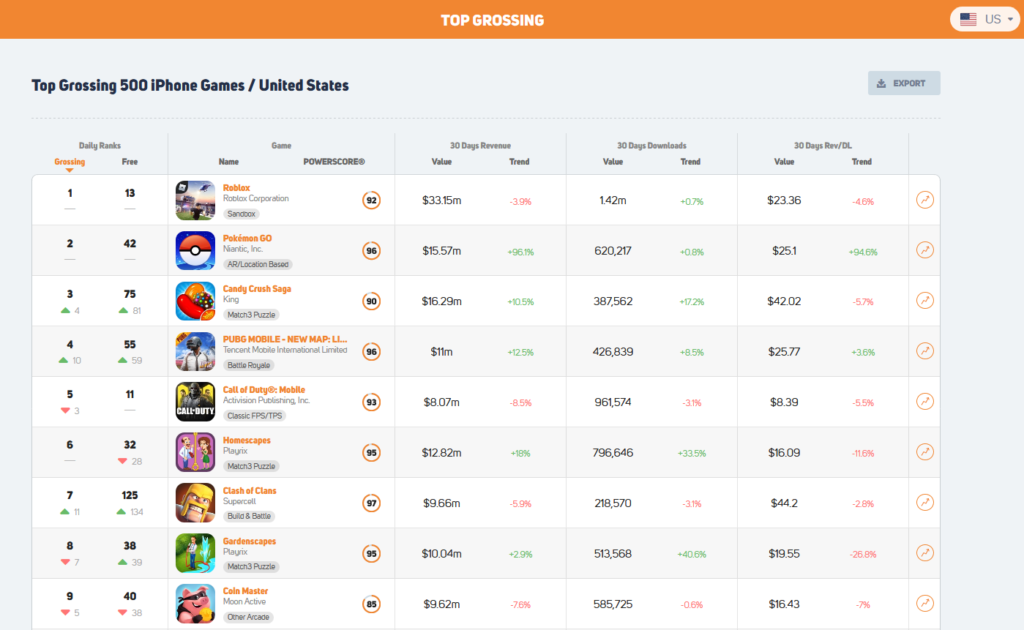Click the Other Arcade genre tag

point(248,618)
